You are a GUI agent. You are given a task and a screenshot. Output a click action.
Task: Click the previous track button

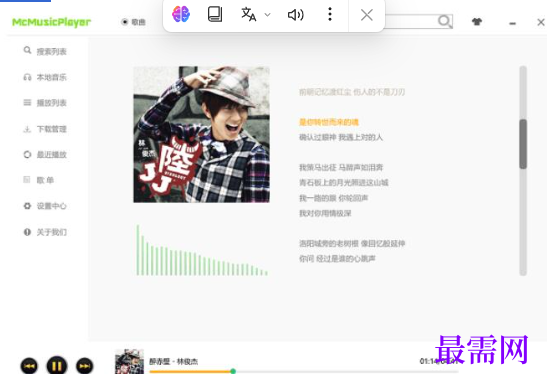click(29, 366)
